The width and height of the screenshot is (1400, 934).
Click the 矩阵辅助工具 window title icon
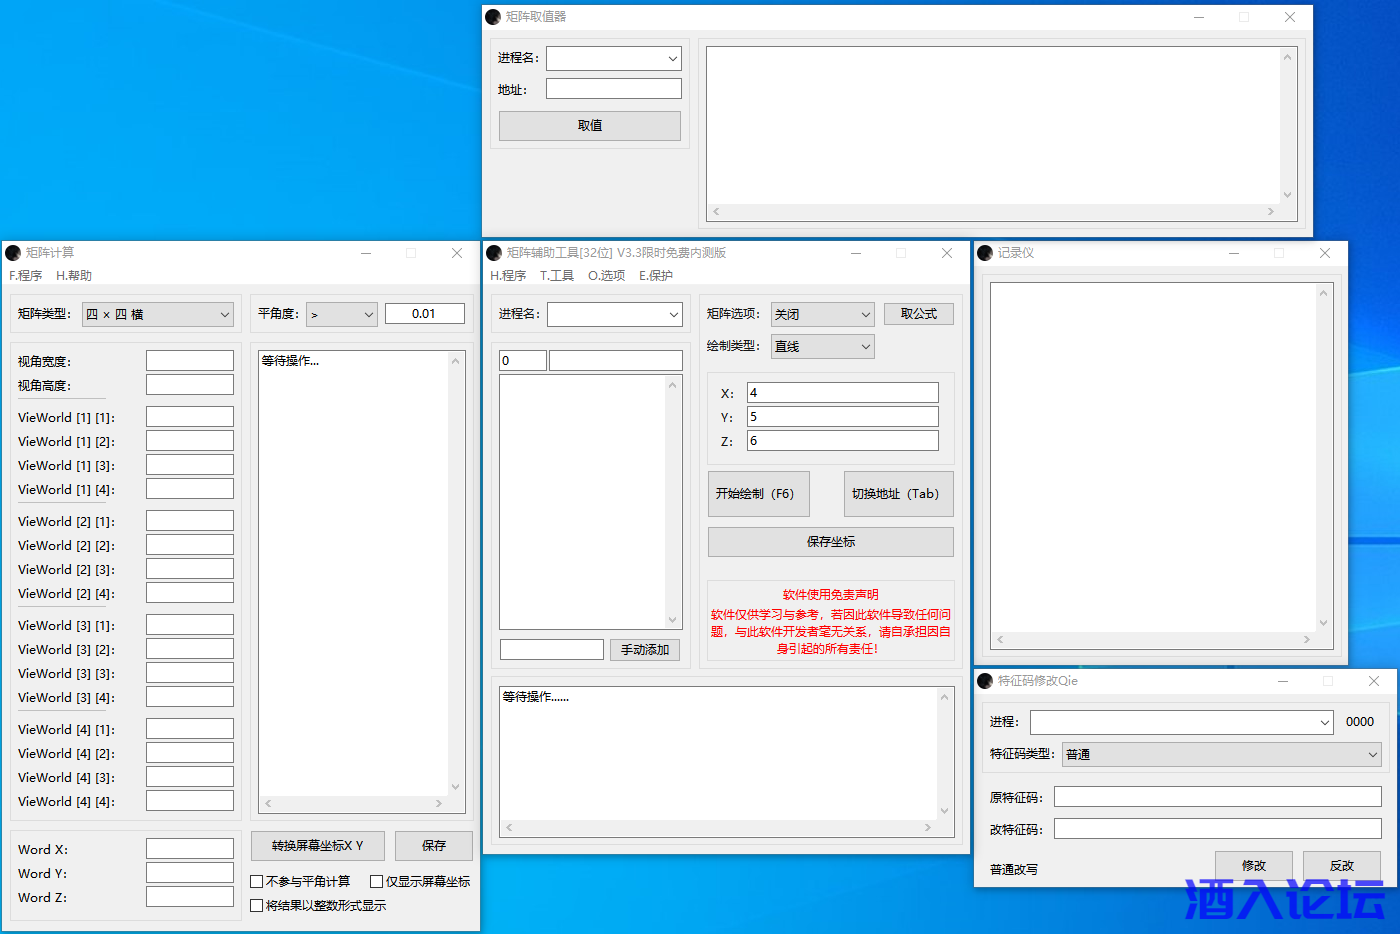point(494,253)
